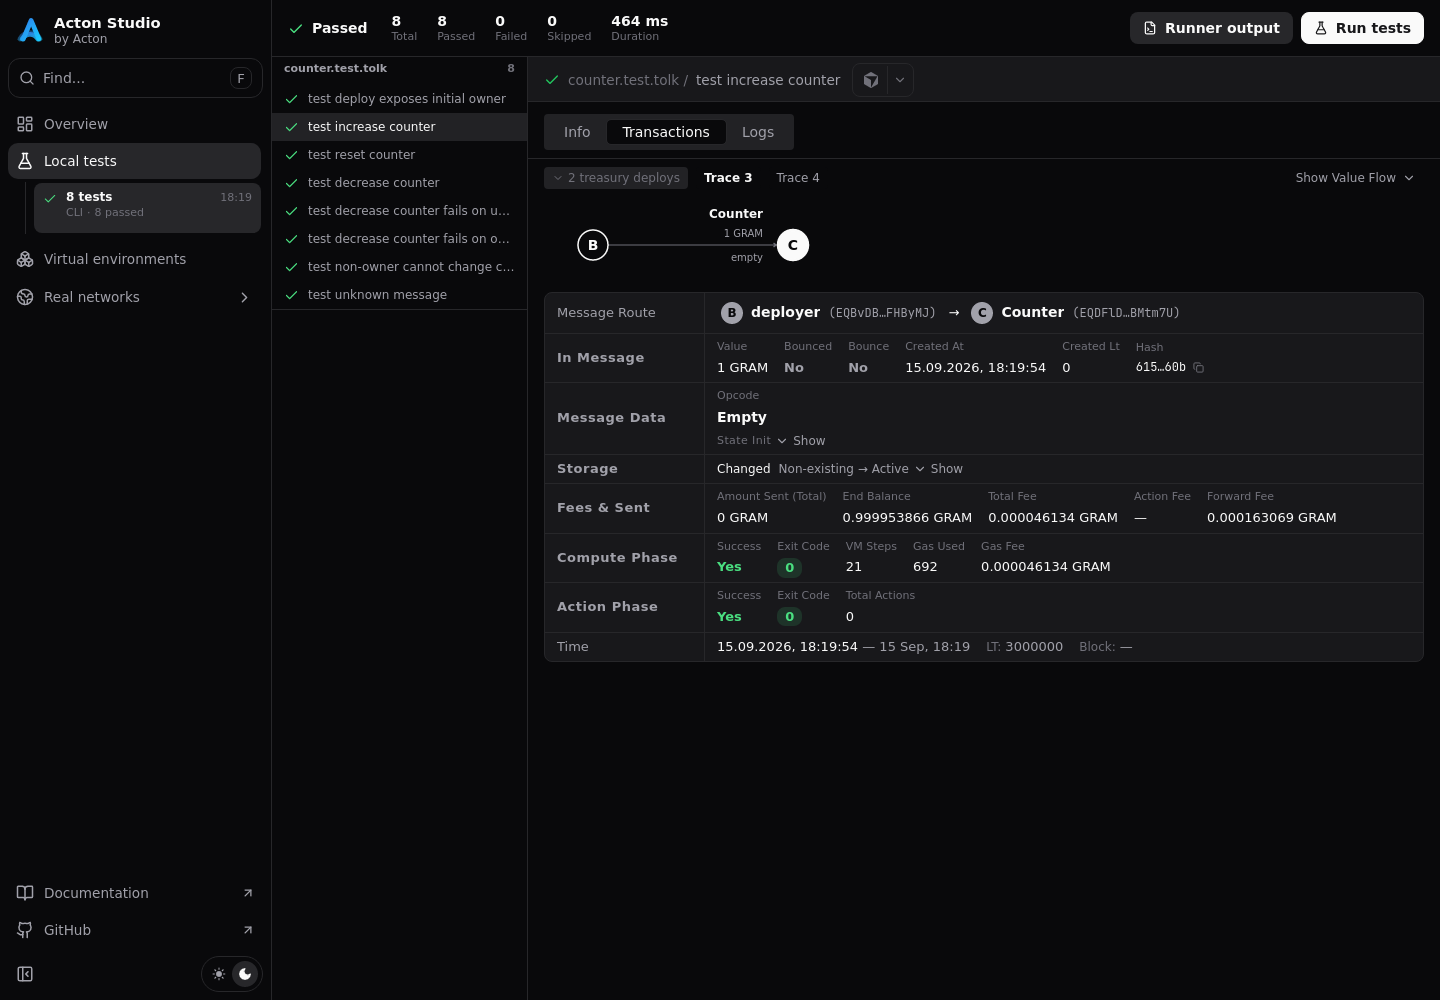Click the Runner output button
1440x1000 pixels.
click(1211, 28)
